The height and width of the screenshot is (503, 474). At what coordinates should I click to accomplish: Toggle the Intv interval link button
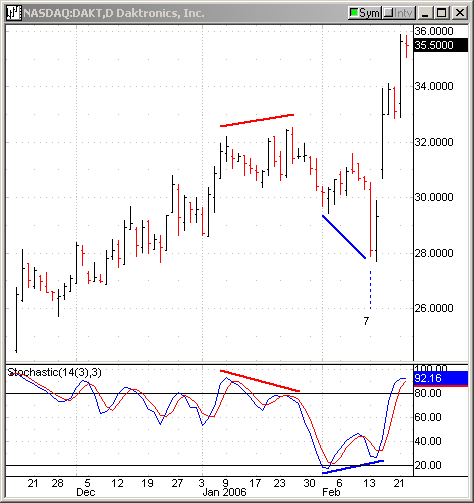[x=399, y=13]
